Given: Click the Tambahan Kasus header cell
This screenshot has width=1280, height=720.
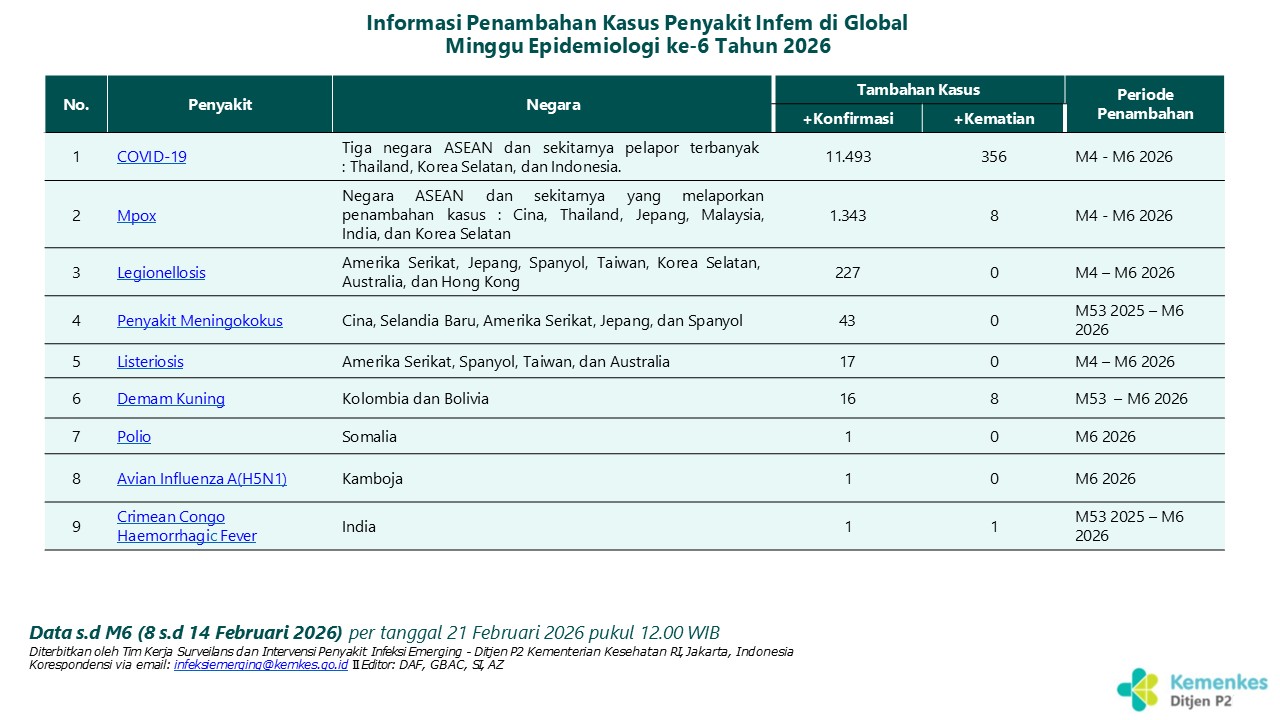Looking at the screenshot, I should 918,90.
